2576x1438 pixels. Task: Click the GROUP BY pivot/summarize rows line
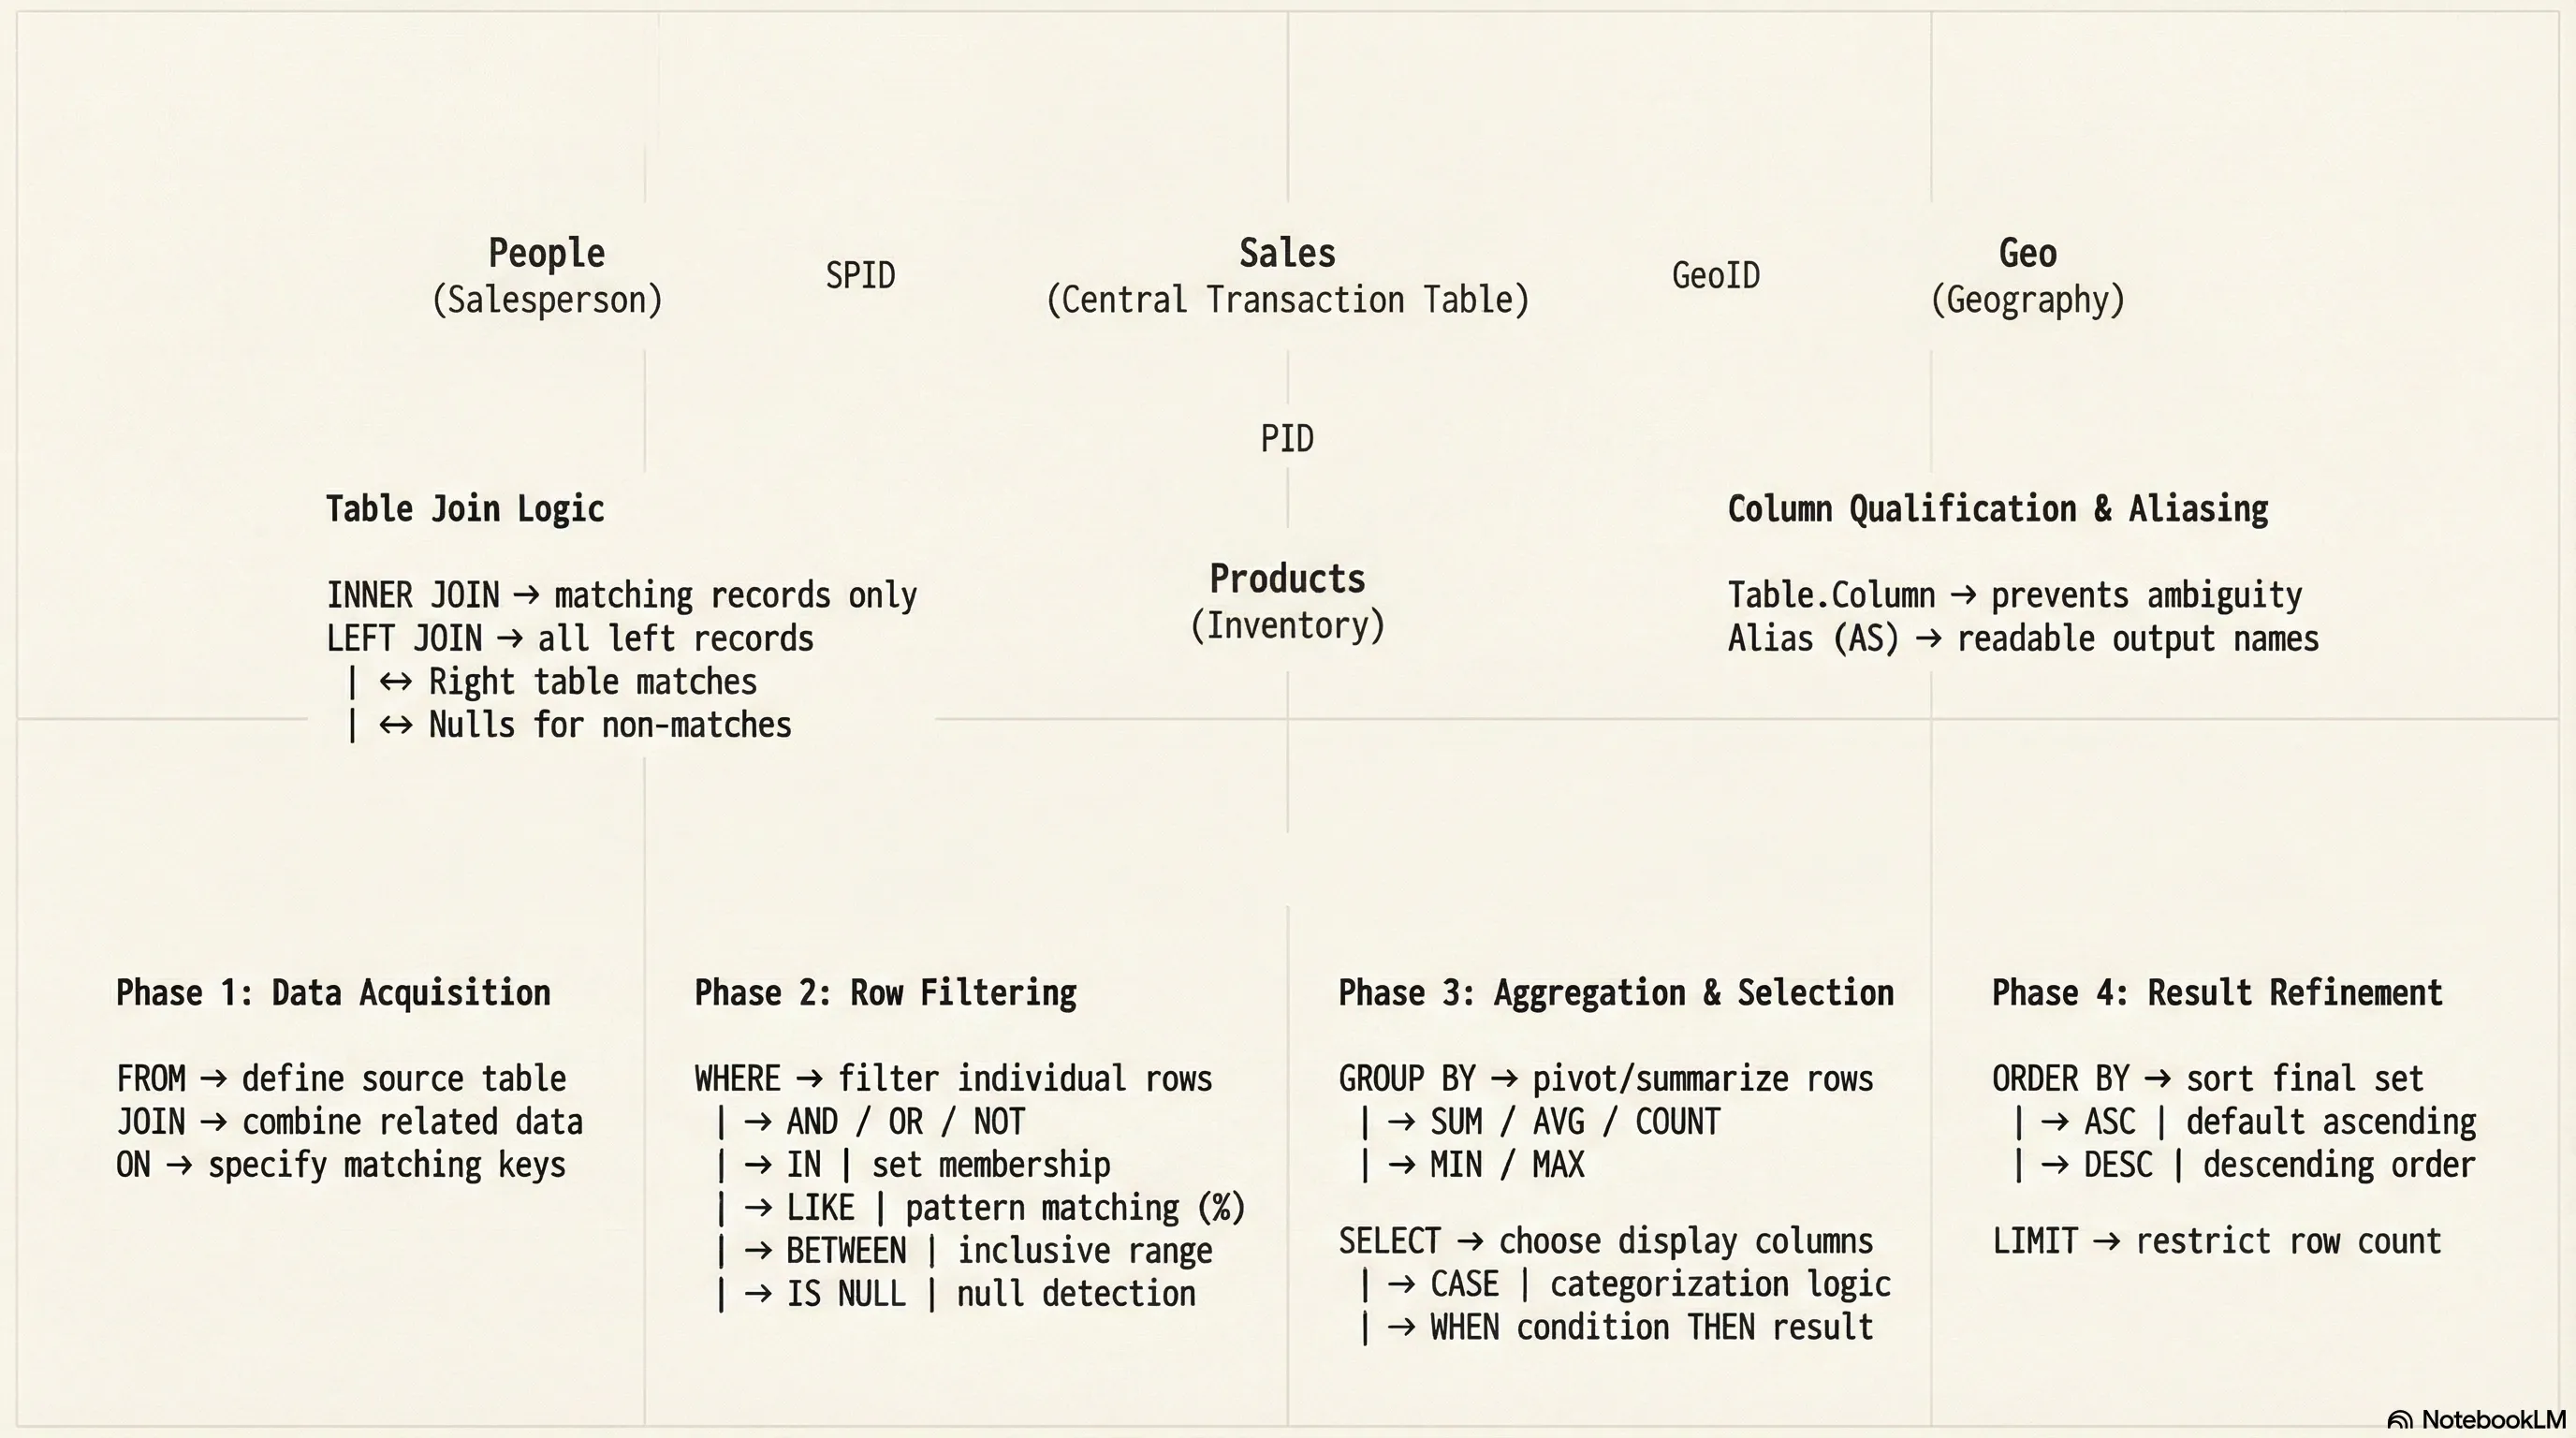[1606, 1079]
